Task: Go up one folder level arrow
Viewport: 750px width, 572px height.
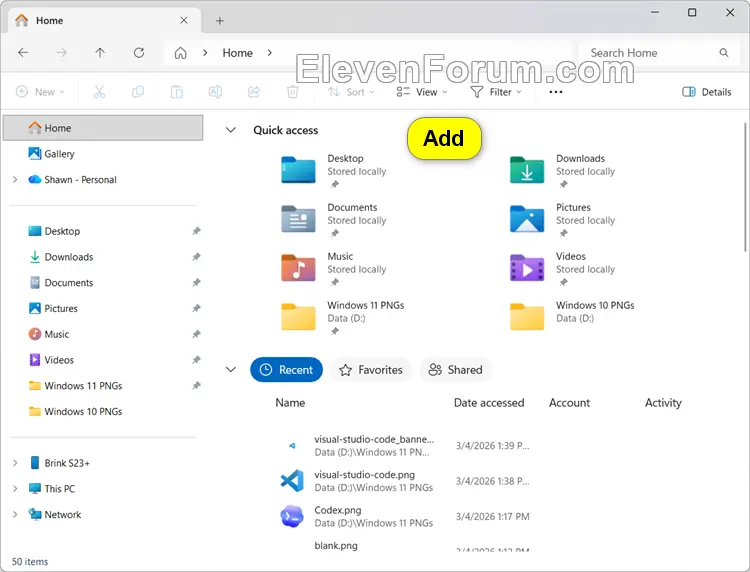Action: click(100, 53)
